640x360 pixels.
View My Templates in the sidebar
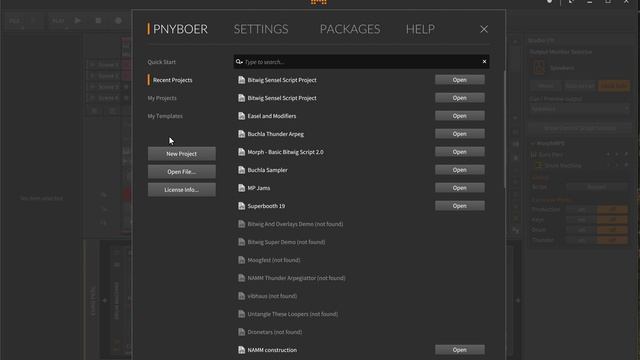click(x=165, y=116)
